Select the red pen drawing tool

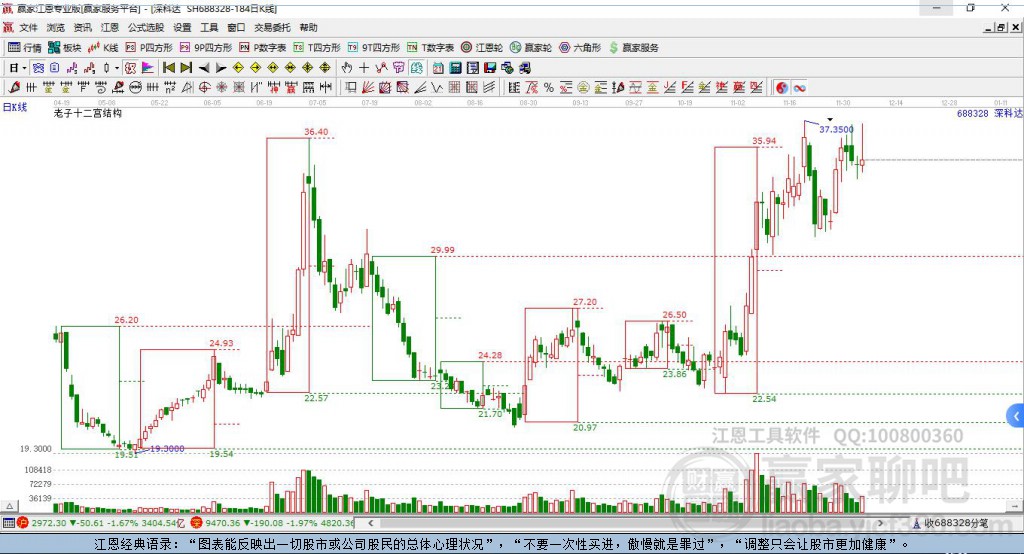click(14, 88)
